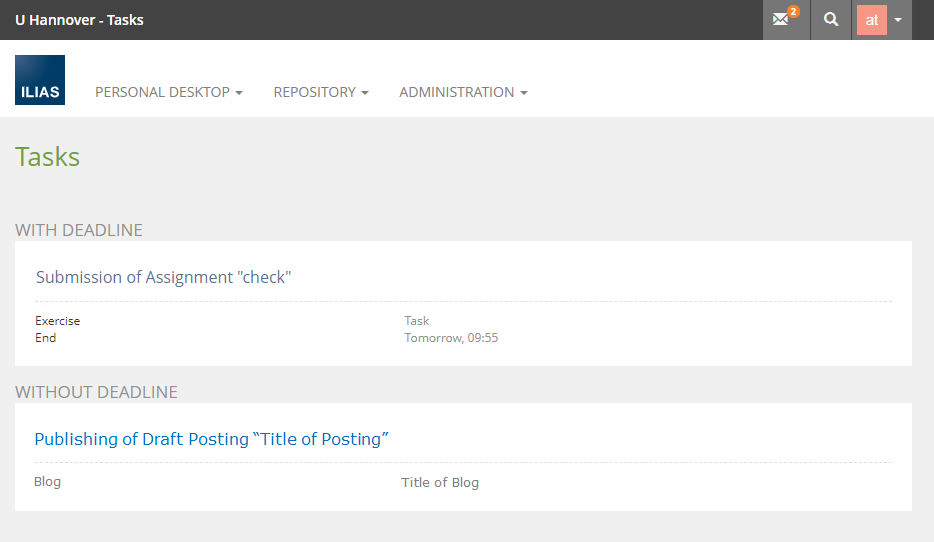Click "U Hannover - Tasks" header title
The width and height of the screenshot is (934, 542).
79,20
